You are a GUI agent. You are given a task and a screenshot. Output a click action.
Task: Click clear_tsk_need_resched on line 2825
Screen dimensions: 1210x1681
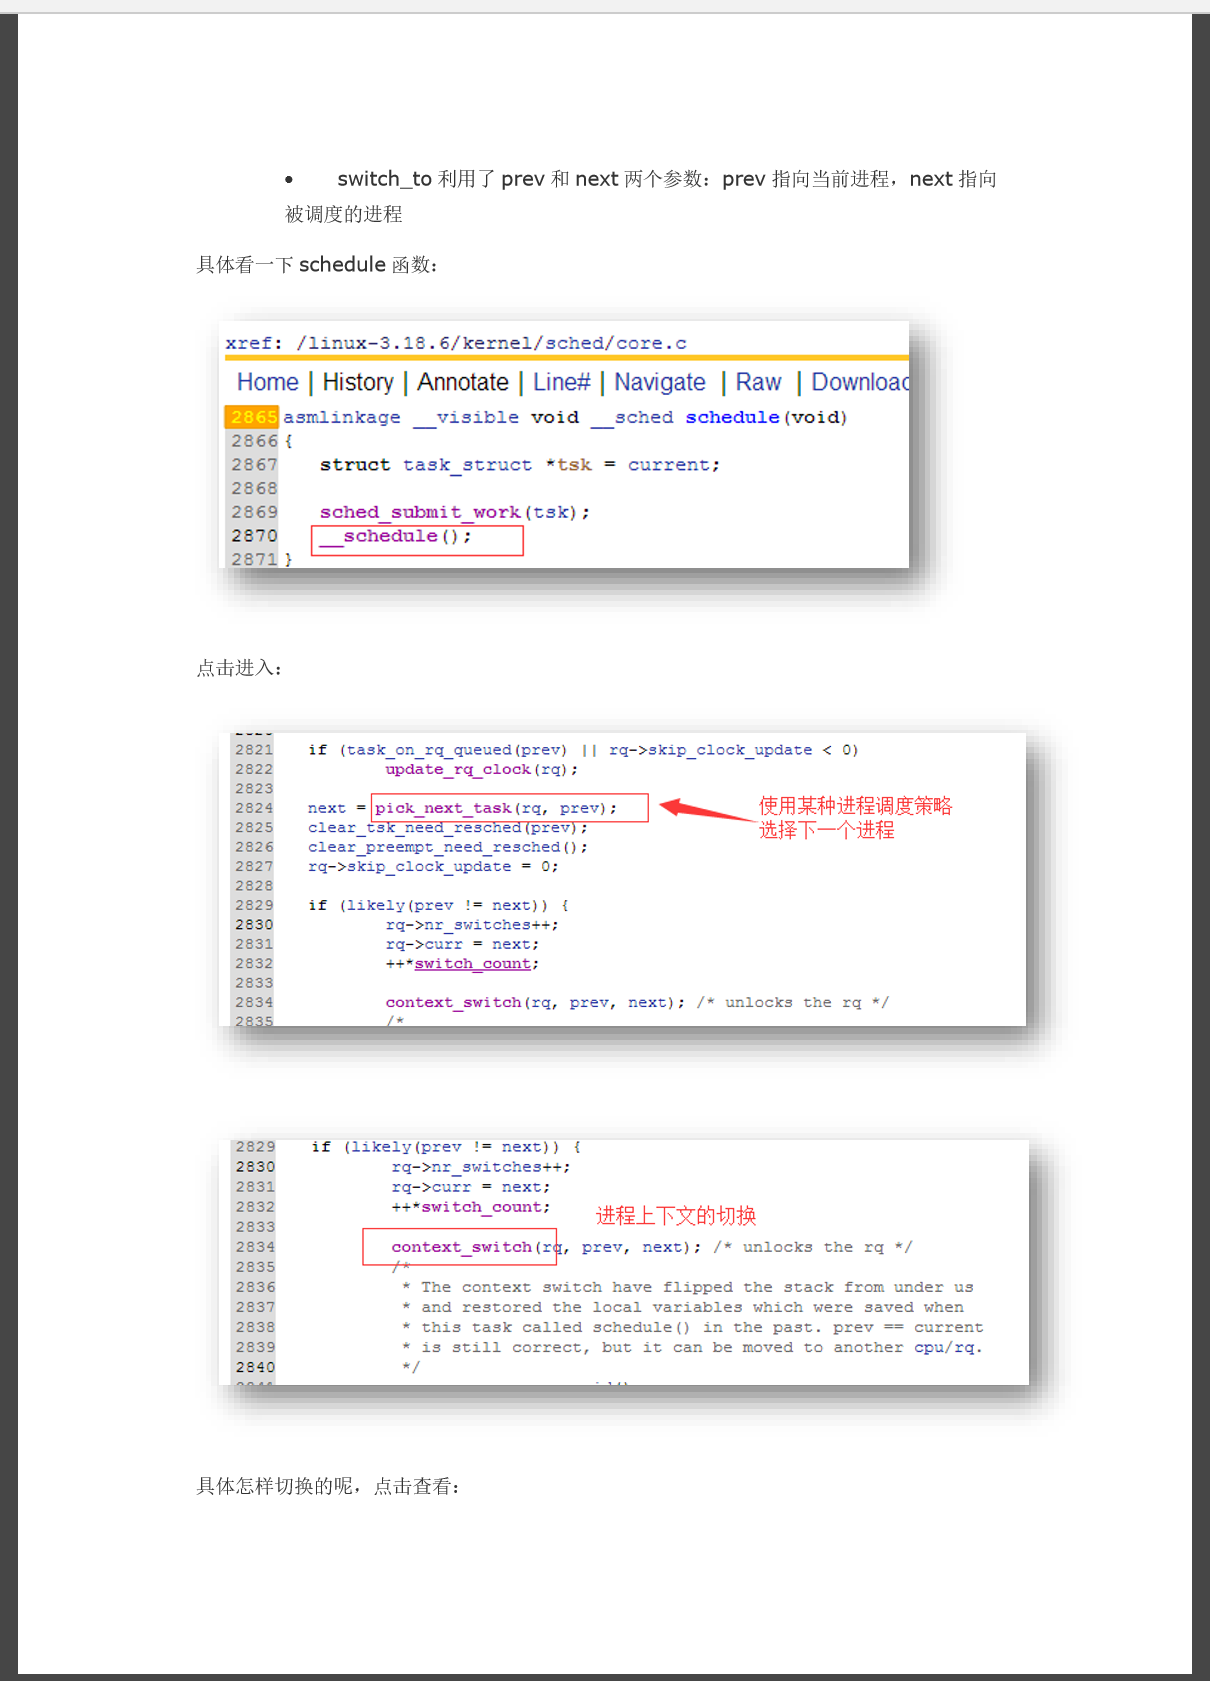tap(414, 827)
